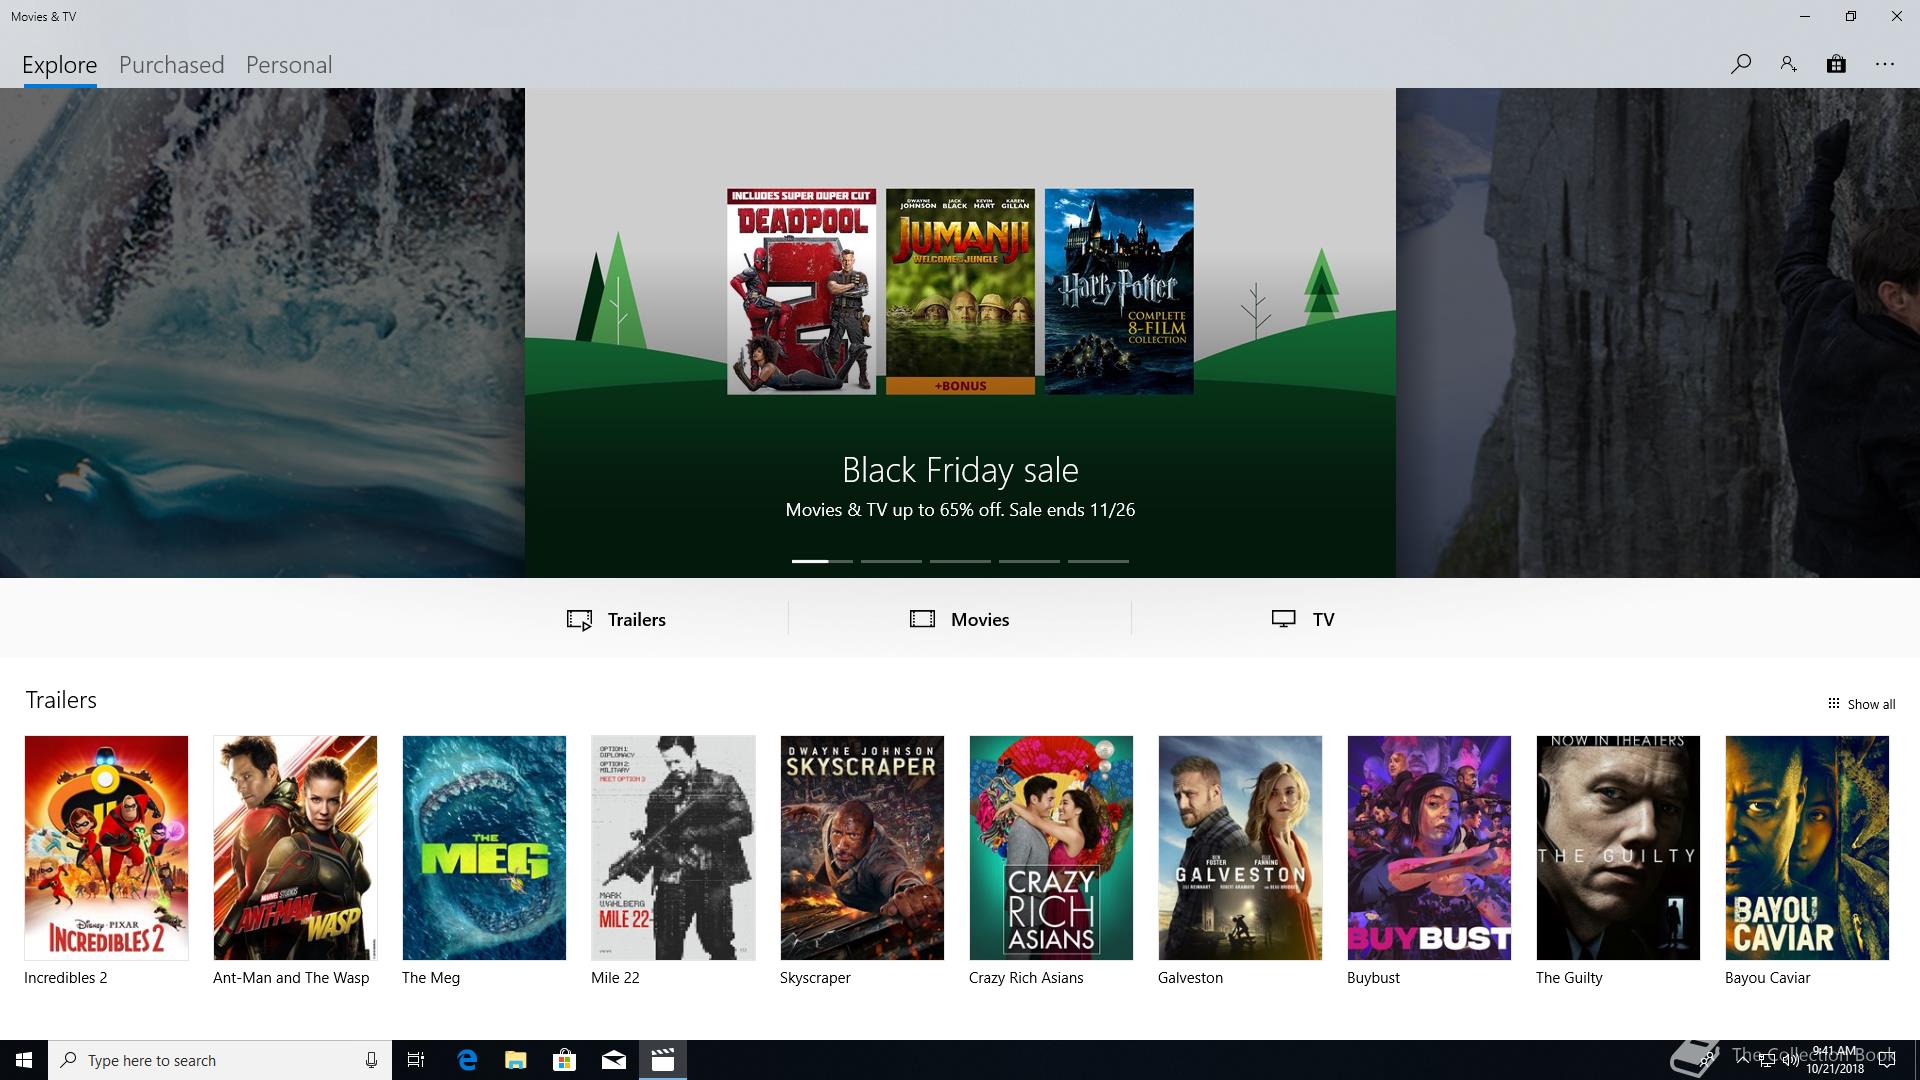1920x1080 pixels.
Task: Select the third carousel page indicator
Action: (960, 561)
